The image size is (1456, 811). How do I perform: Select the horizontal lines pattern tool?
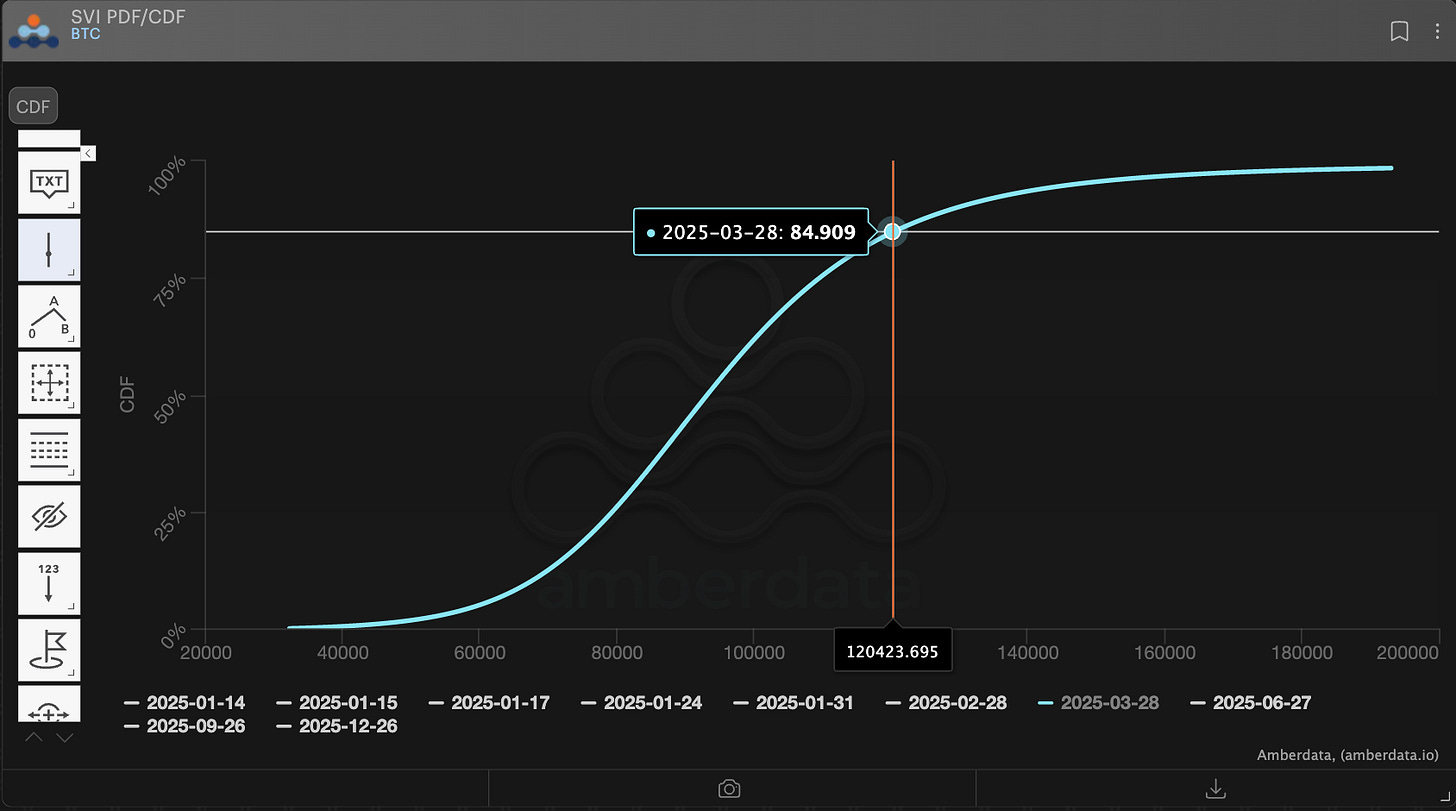[49, 450]
